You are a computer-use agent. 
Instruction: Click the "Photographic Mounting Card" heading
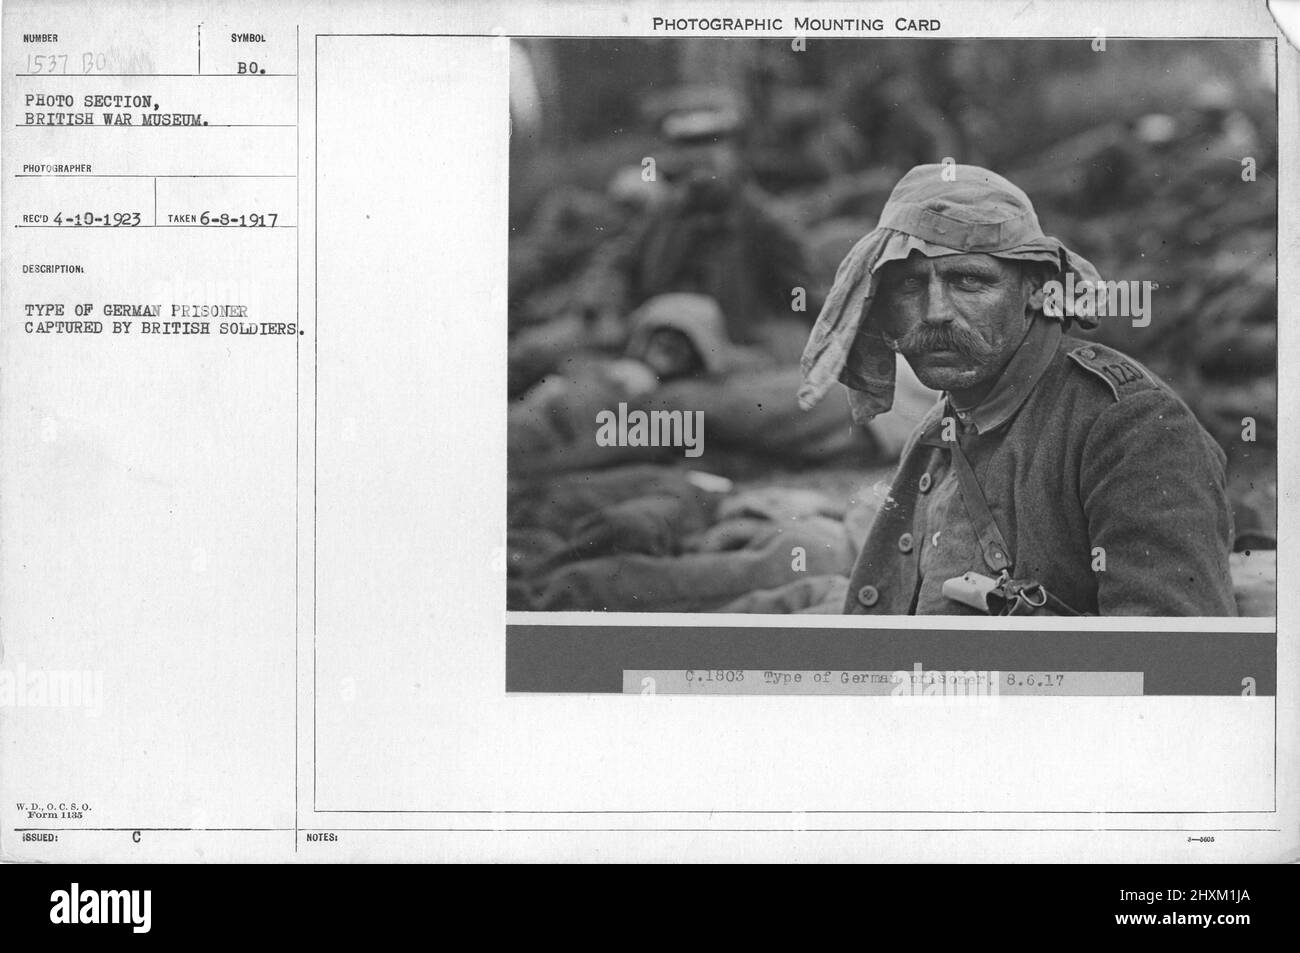point(796,24)
